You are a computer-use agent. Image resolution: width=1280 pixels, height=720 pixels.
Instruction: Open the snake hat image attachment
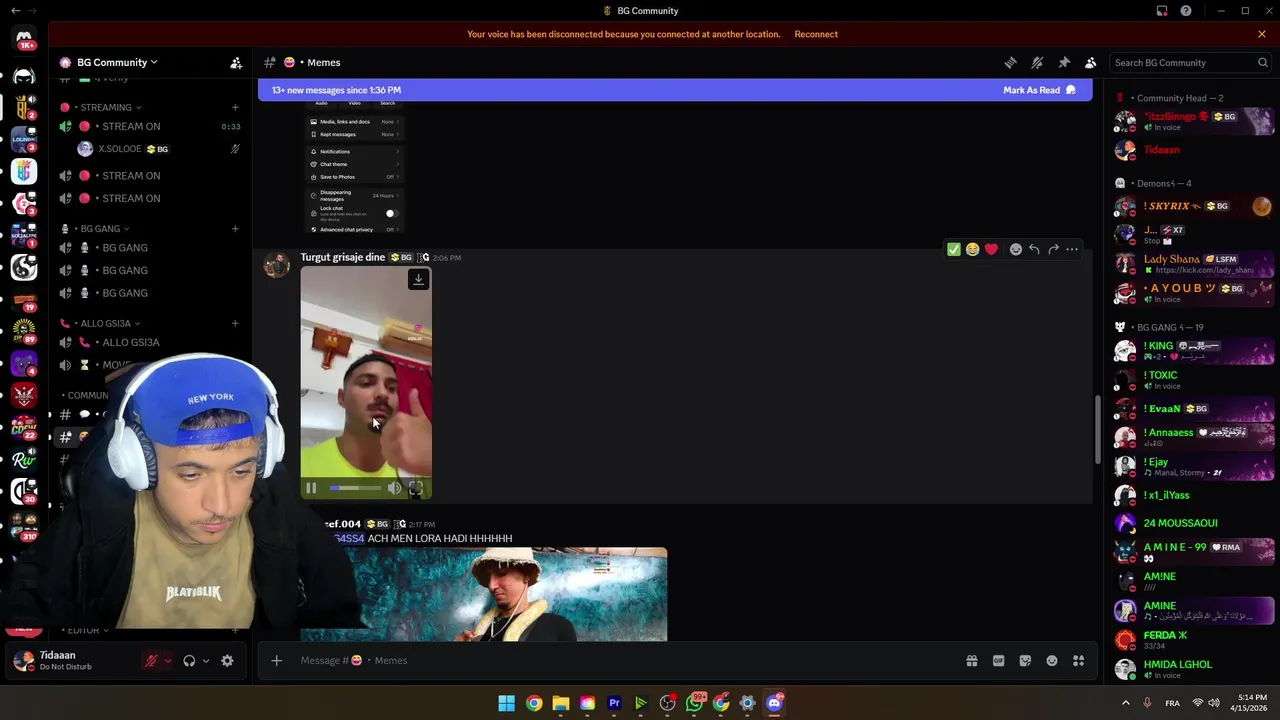483,594
